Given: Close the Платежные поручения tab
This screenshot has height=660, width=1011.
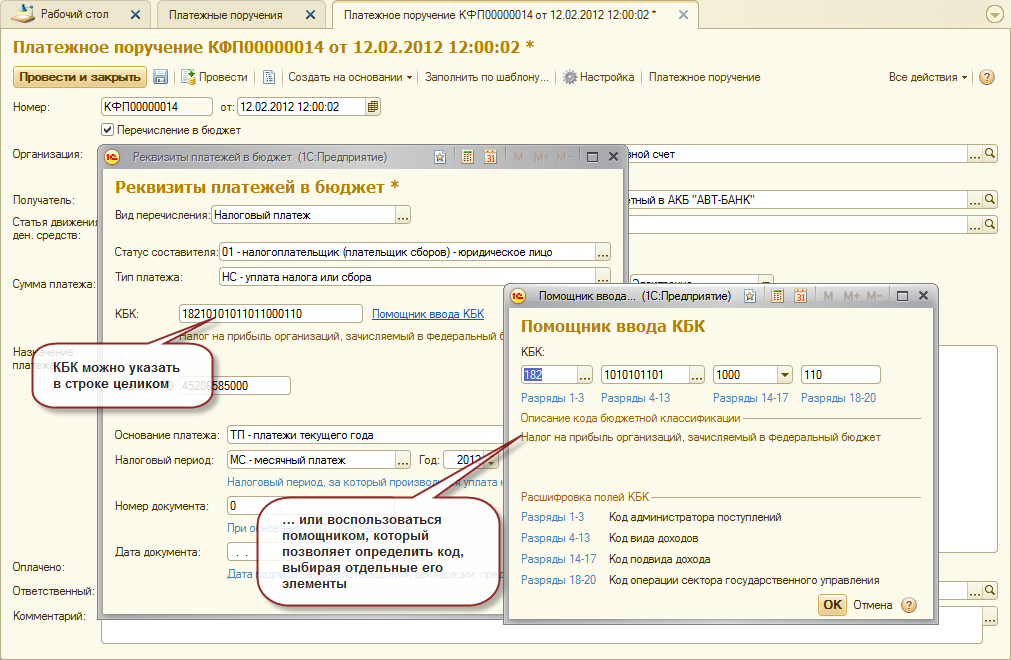Looking at the screenshot, I should 310,14.
